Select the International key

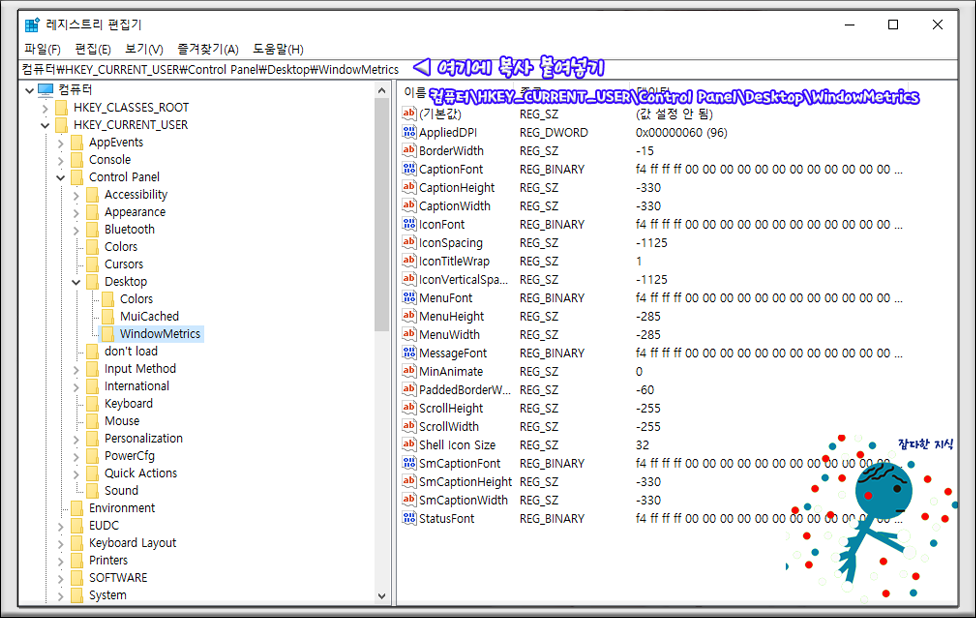(136, 386)
